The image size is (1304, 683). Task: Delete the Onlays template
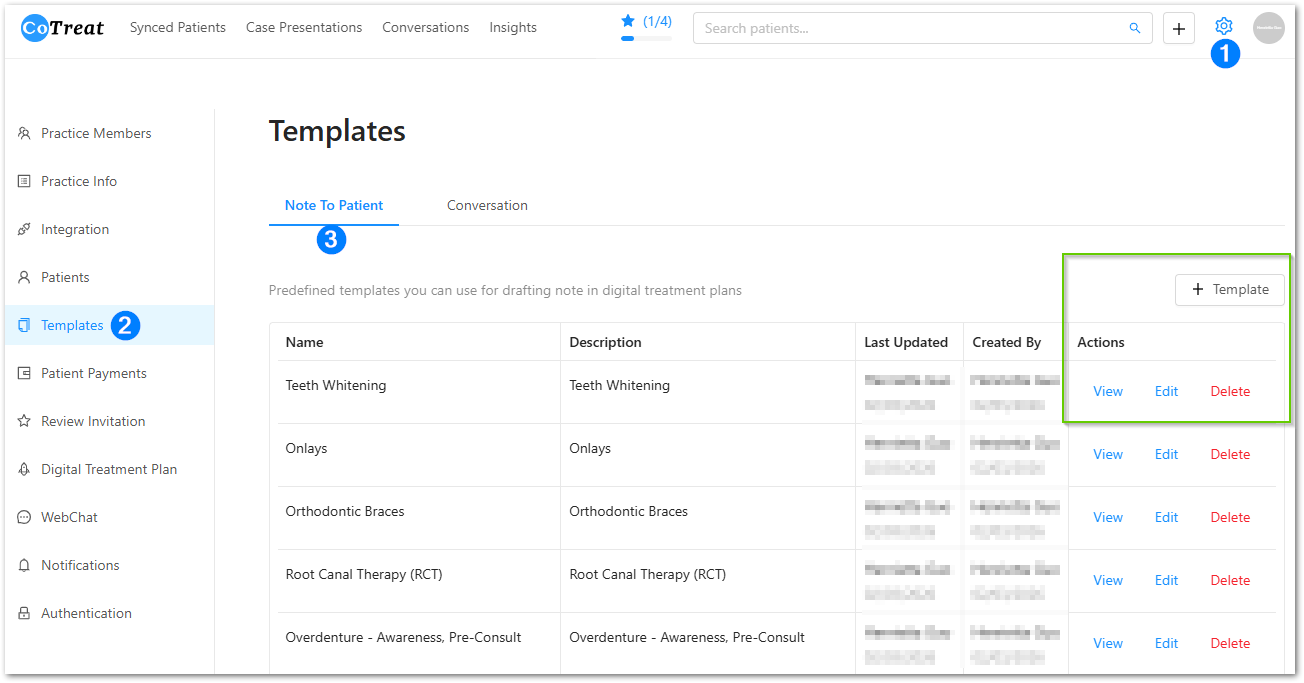coord(1230,454)
